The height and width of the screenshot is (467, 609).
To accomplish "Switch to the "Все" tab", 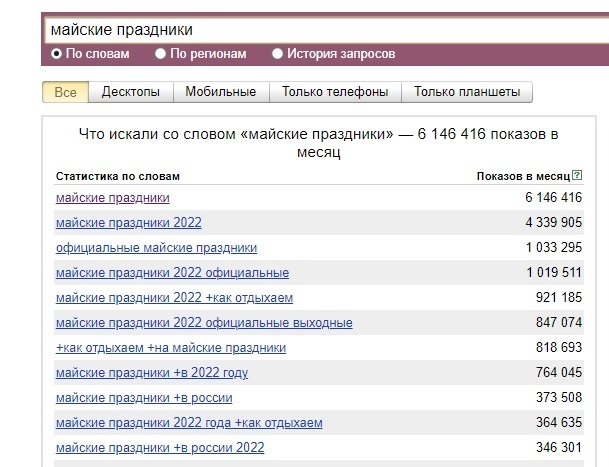I will pyautogui.click(x=65, y=92).
